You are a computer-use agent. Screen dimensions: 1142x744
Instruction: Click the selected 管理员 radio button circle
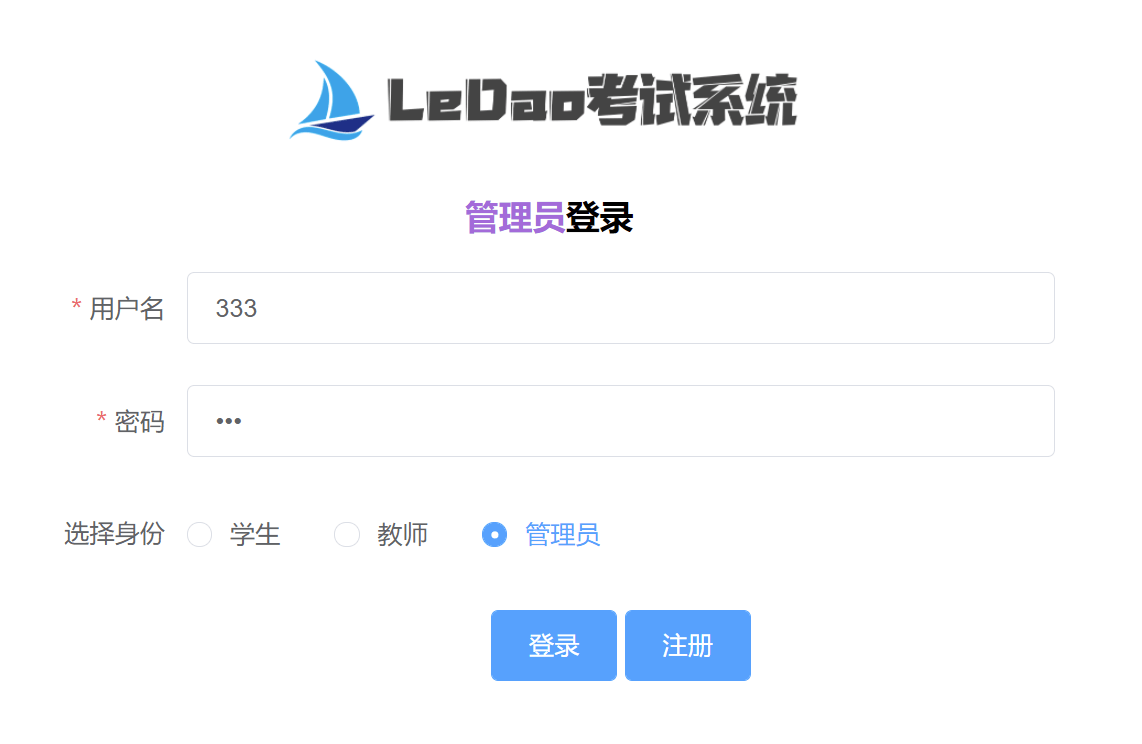pyautogui.click(x=495, y=534)
